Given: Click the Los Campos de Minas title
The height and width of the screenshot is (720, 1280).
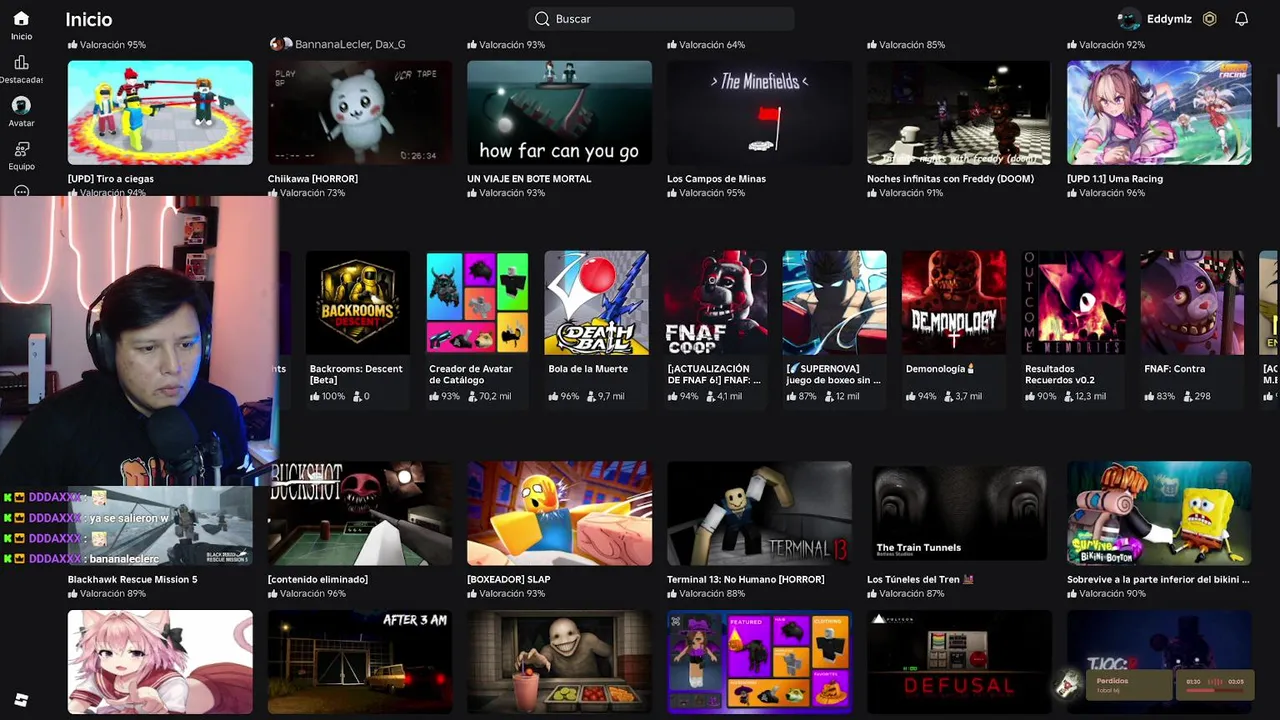Looking at the screenshot, I should [x=716, y=179].
